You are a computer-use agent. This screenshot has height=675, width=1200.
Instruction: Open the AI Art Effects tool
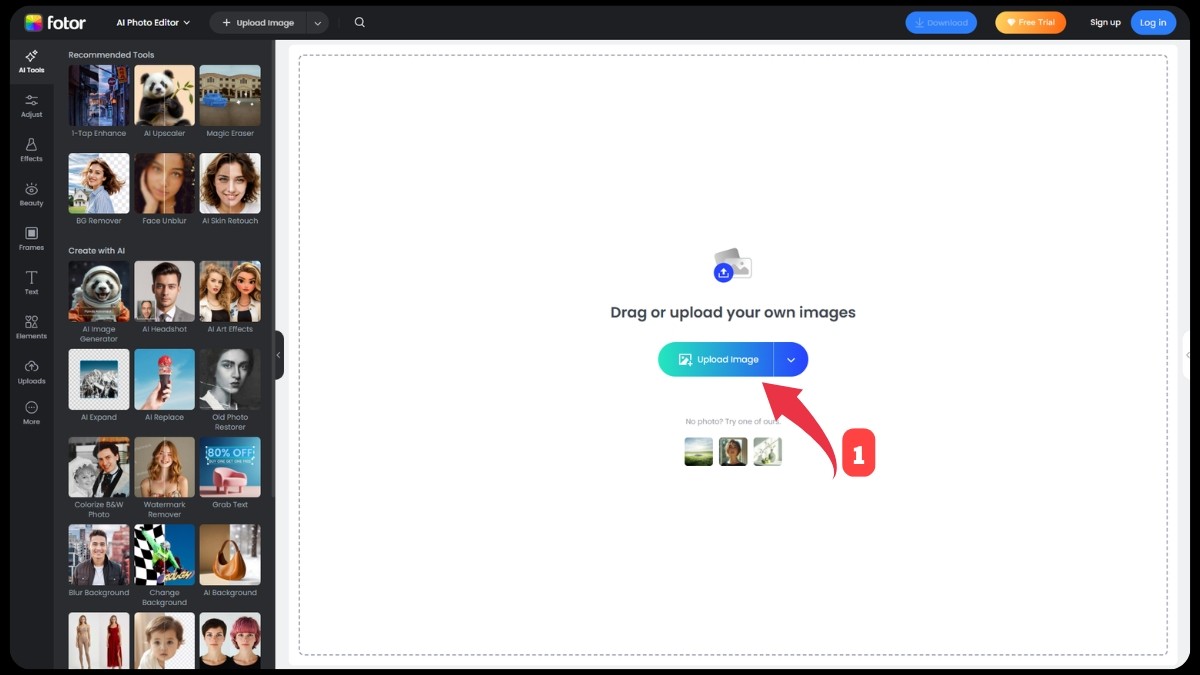[x=230, y=297]
